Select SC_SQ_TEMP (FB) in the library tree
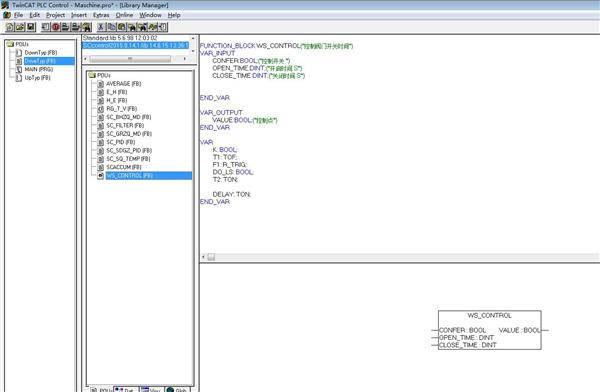 [x=128, y=158]
